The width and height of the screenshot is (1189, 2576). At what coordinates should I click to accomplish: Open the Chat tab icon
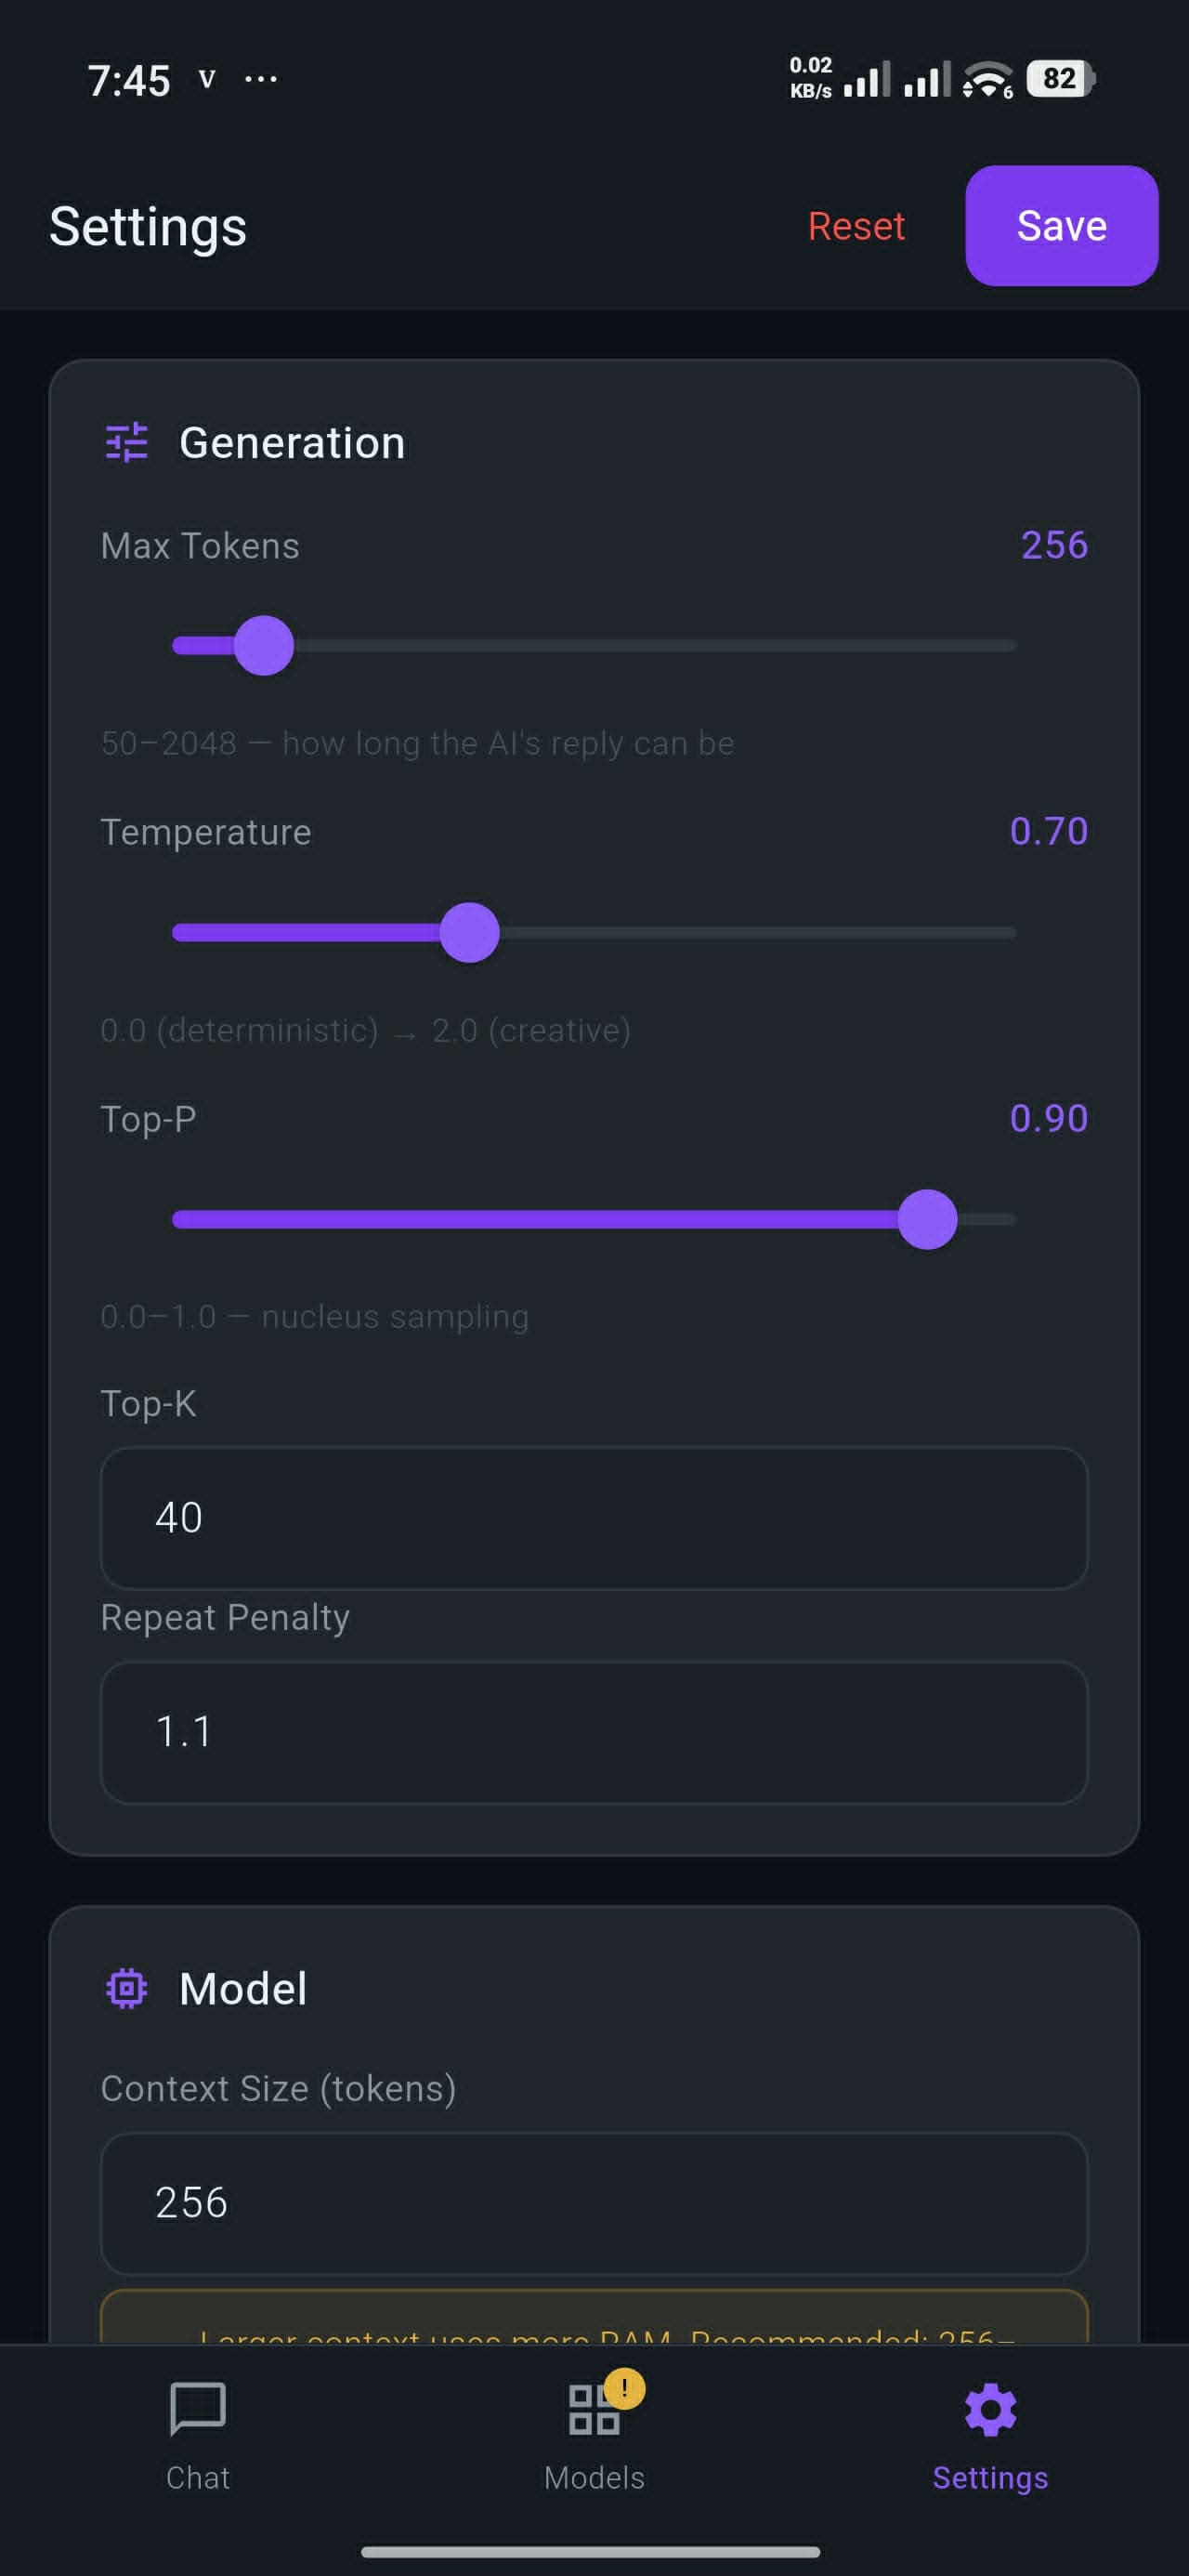coord(198,2409)
